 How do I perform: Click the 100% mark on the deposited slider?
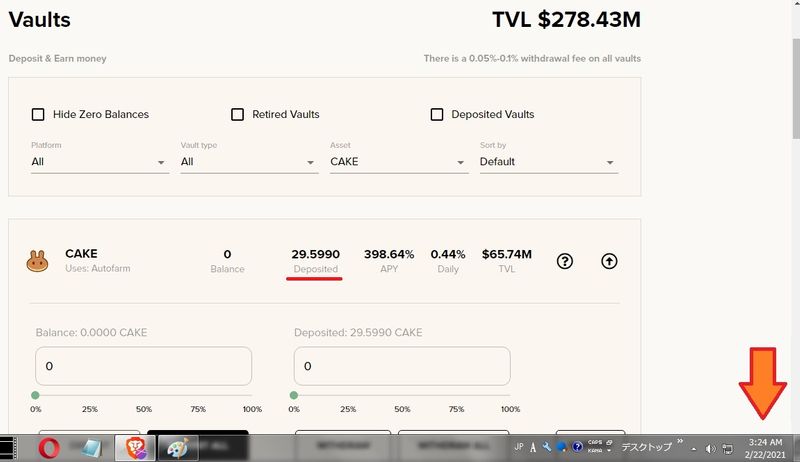tap(510, 396)
